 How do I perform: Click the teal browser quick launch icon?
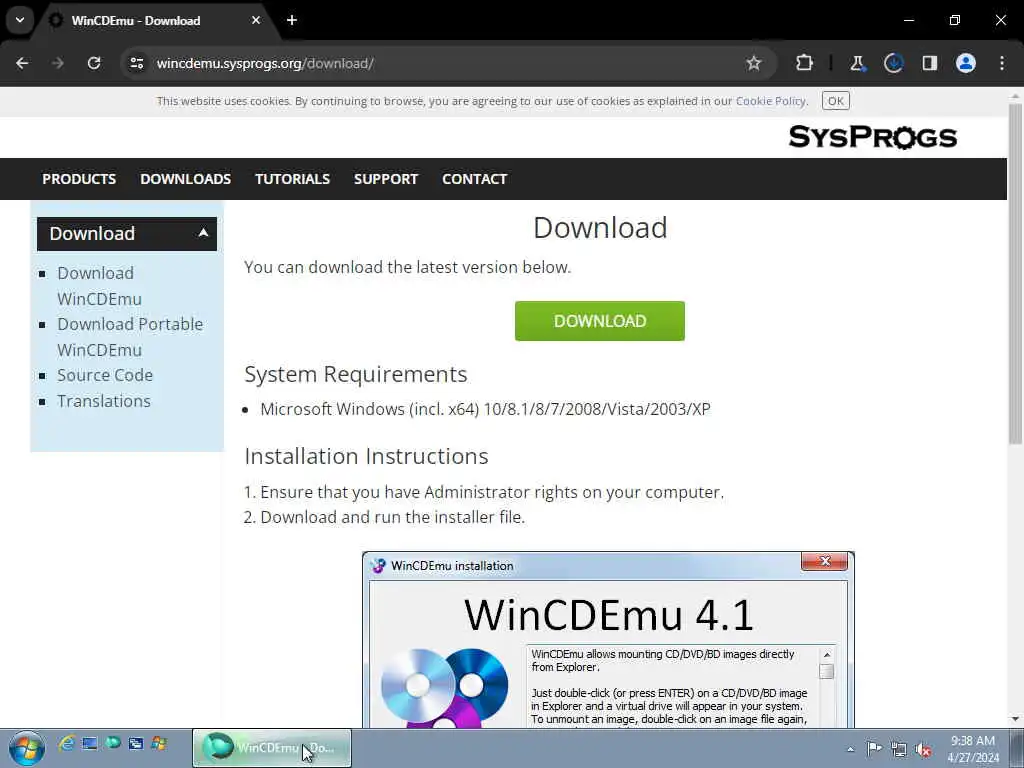113,743
